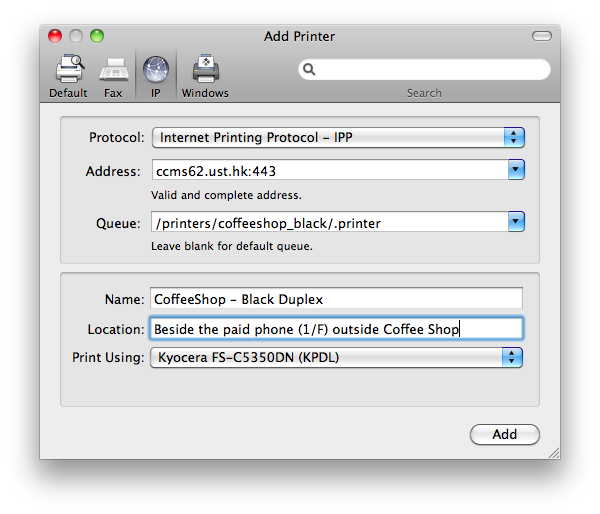This screenshot has height=514, width=600.
Task: Switch to the Windows printer icon
Action: 205,71
